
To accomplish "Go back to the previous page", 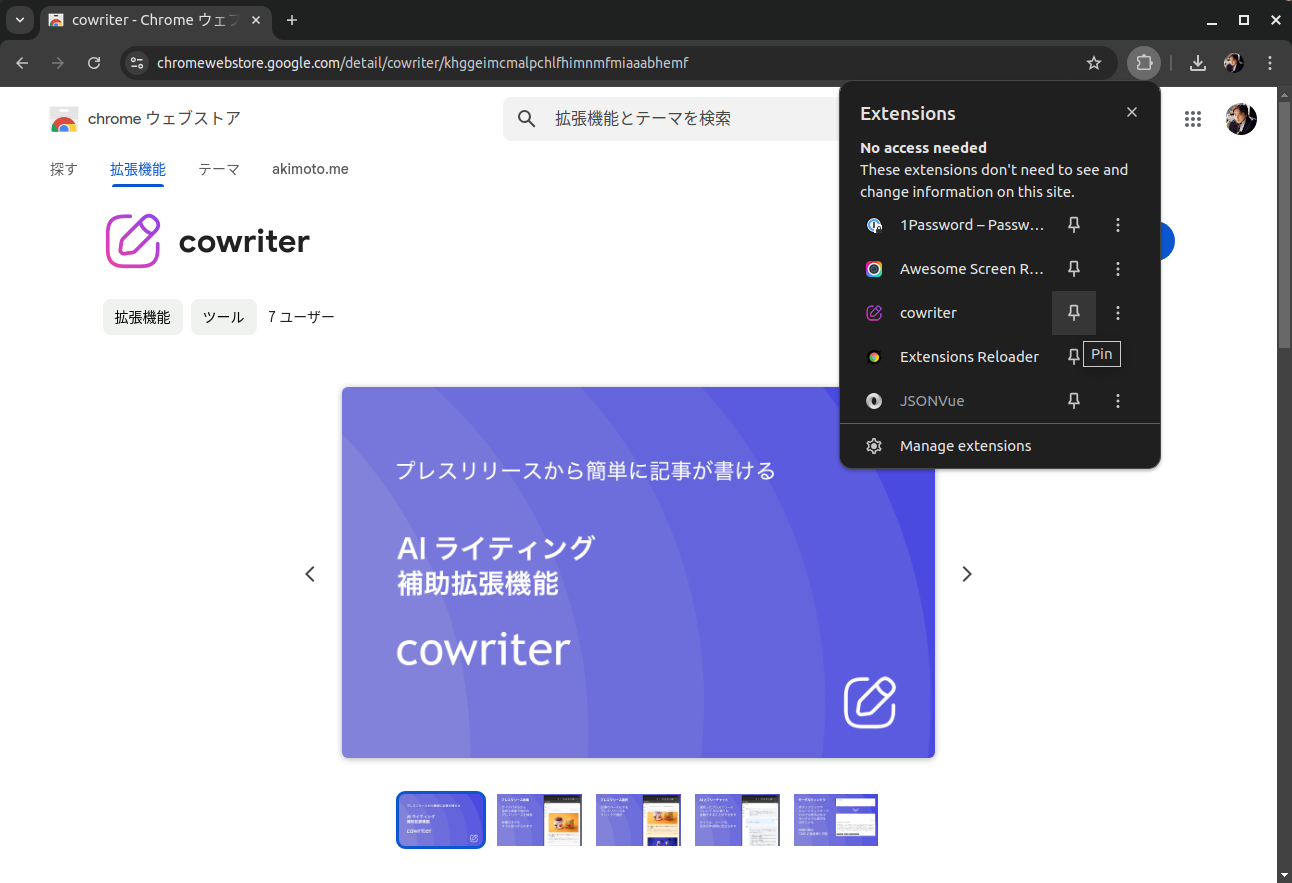I will [x=22, y=63].
